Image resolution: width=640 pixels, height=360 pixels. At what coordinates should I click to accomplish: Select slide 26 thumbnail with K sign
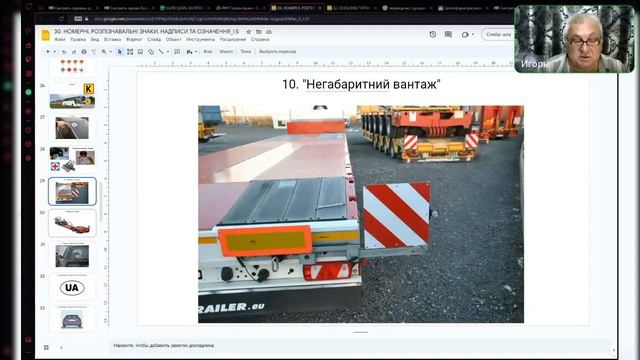click(x=72, y=96)
